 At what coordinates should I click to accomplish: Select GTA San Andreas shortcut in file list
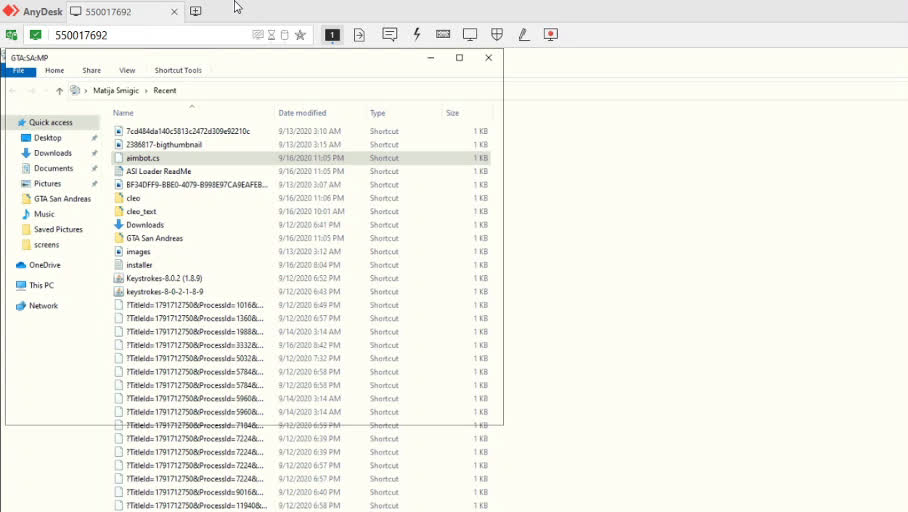301,238
